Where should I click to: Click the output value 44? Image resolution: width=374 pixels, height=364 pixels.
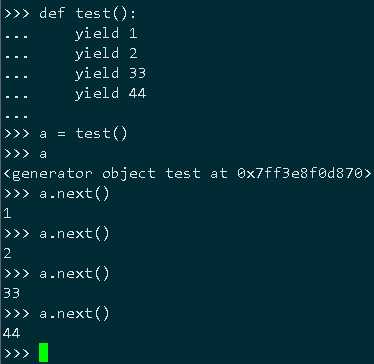(11, 333)
